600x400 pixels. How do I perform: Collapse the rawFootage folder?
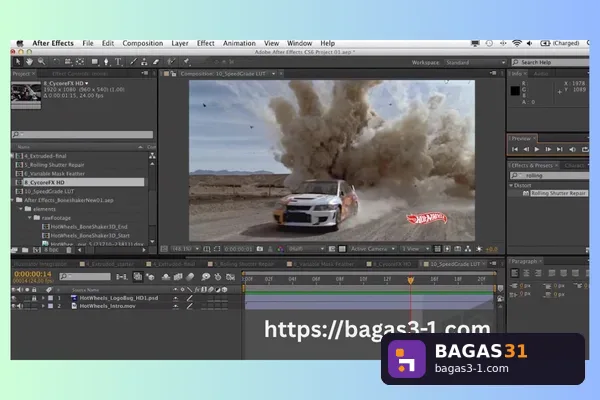click(x=30, y=218)
